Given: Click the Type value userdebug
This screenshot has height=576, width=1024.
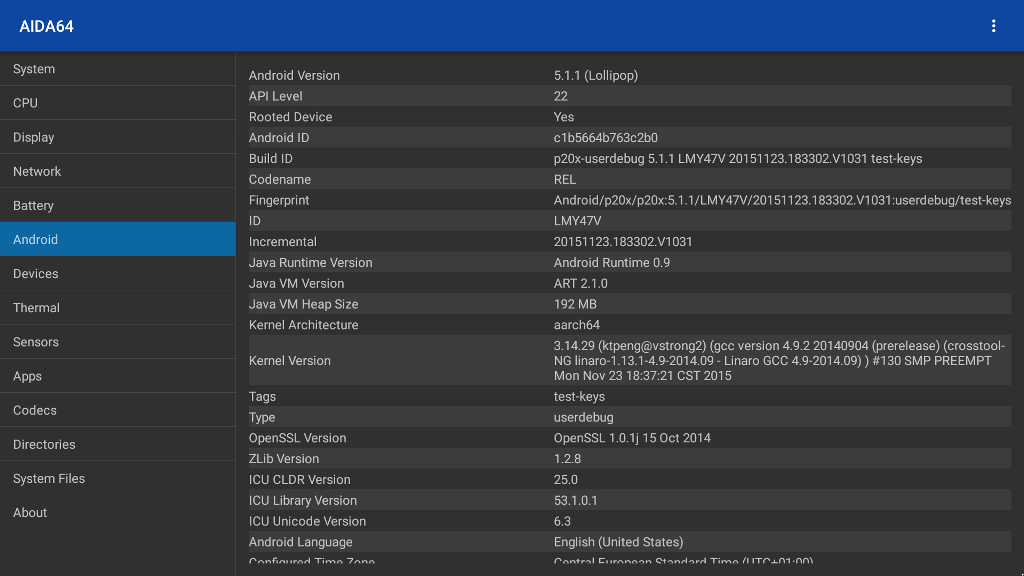Looking at the screenshot, I should click(x=584, y=417).
